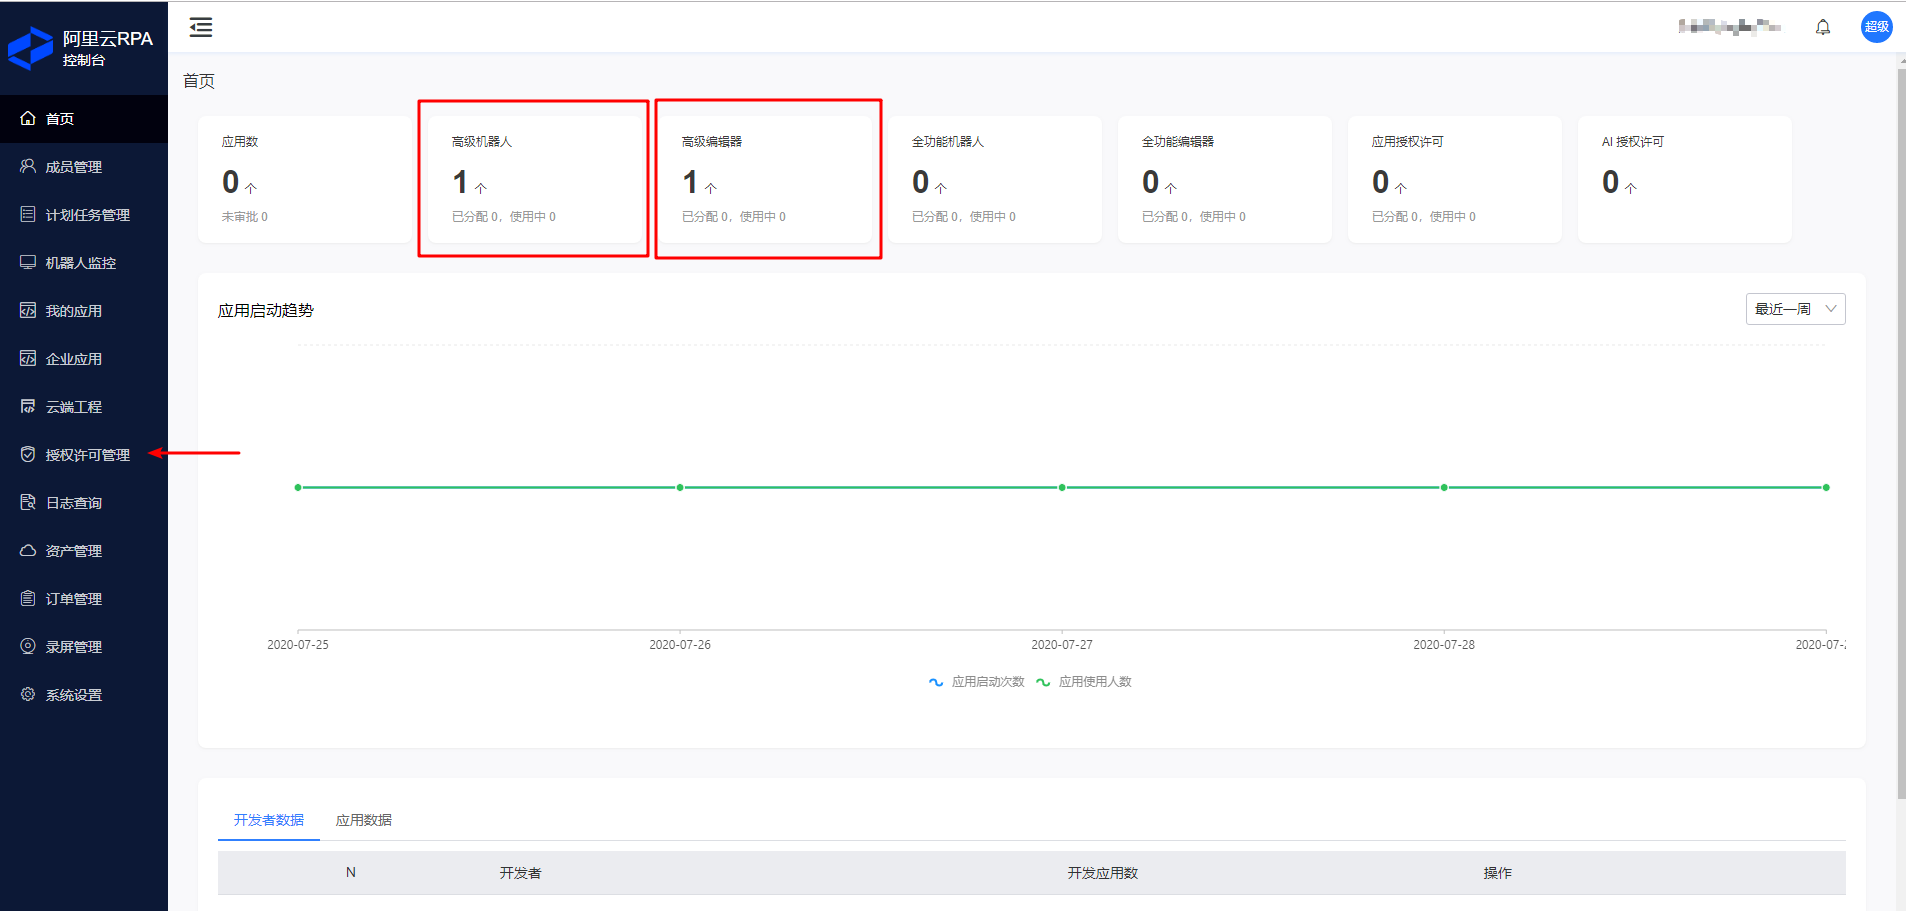Open 资产管理 menu item
Image resolution: width=1906 pixels, height=911 pixels.
click(x=84, y=551)
